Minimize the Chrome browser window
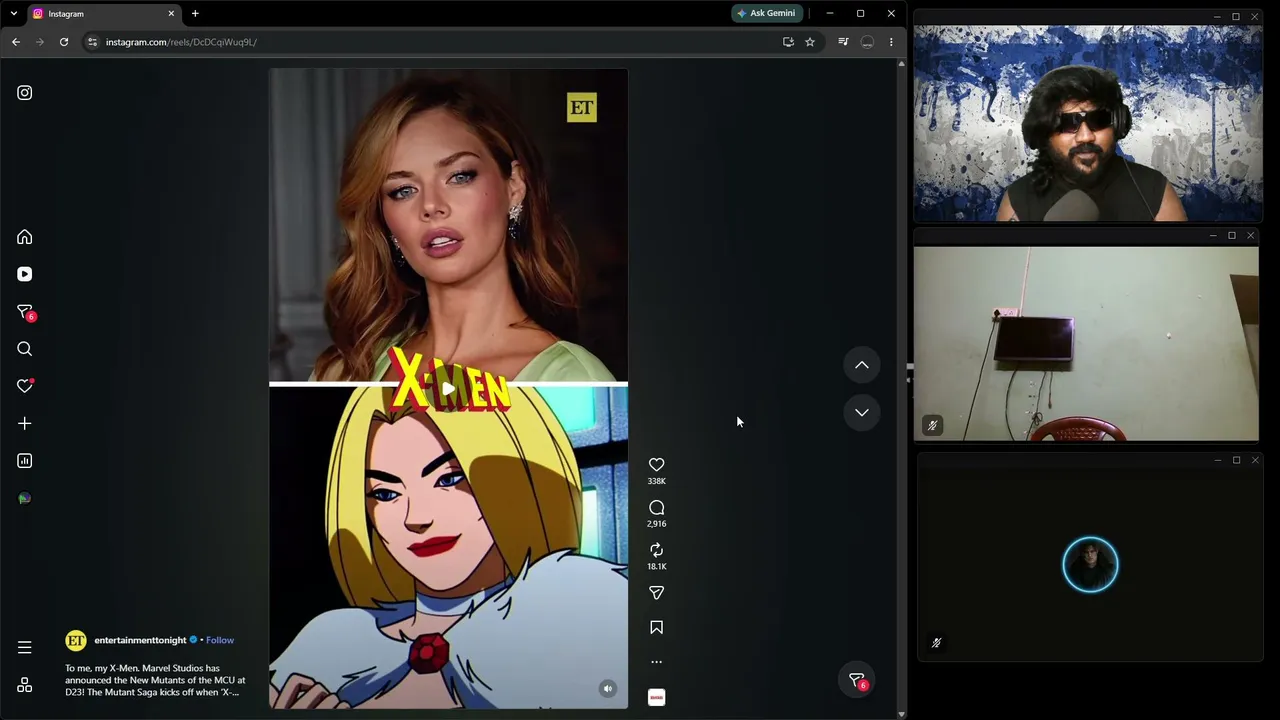 [x=830, y=14]
